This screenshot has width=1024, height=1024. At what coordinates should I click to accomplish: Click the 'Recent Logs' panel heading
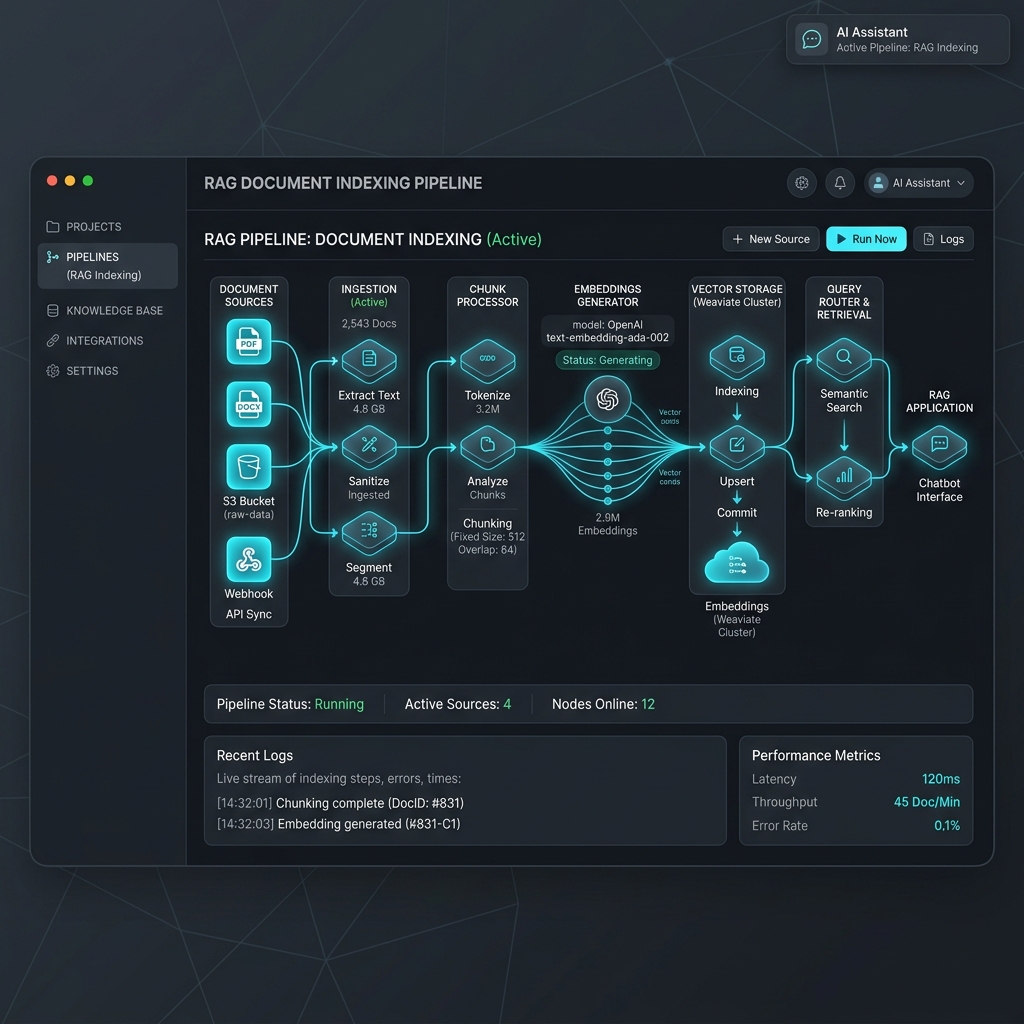click(255, 755)
